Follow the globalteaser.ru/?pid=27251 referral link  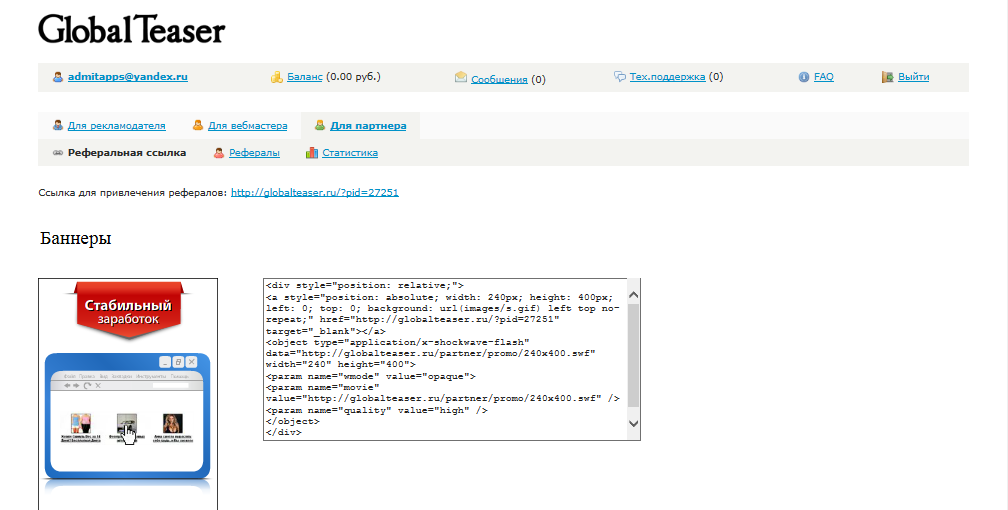point(315,192)
